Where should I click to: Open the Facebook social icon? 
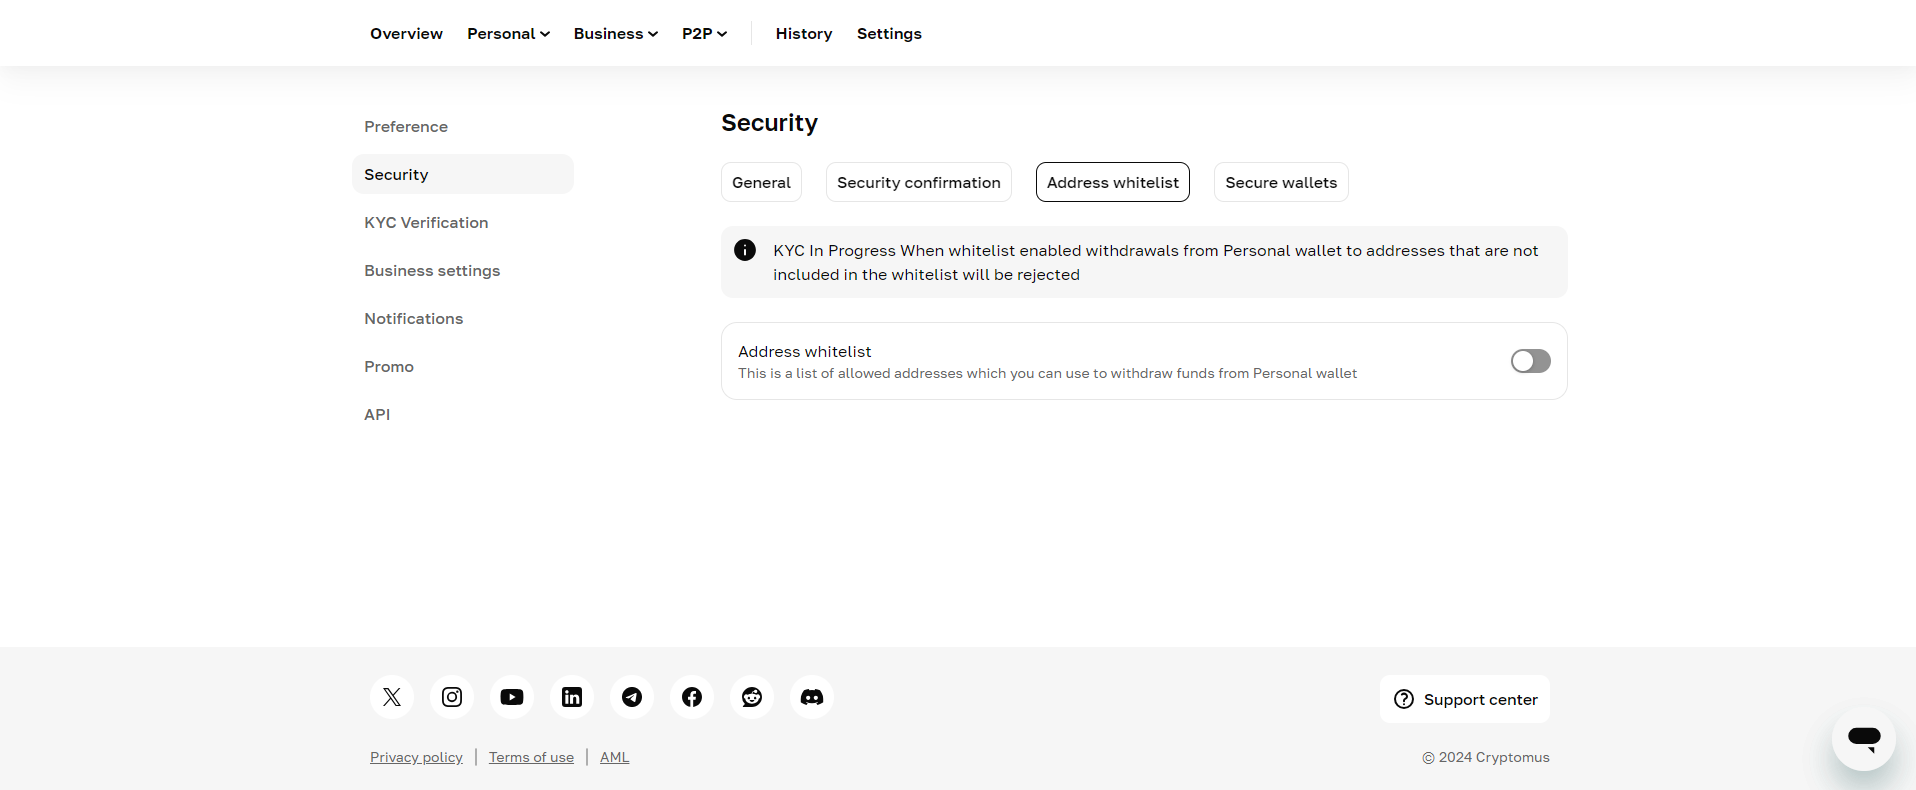(x=692, y=697)
